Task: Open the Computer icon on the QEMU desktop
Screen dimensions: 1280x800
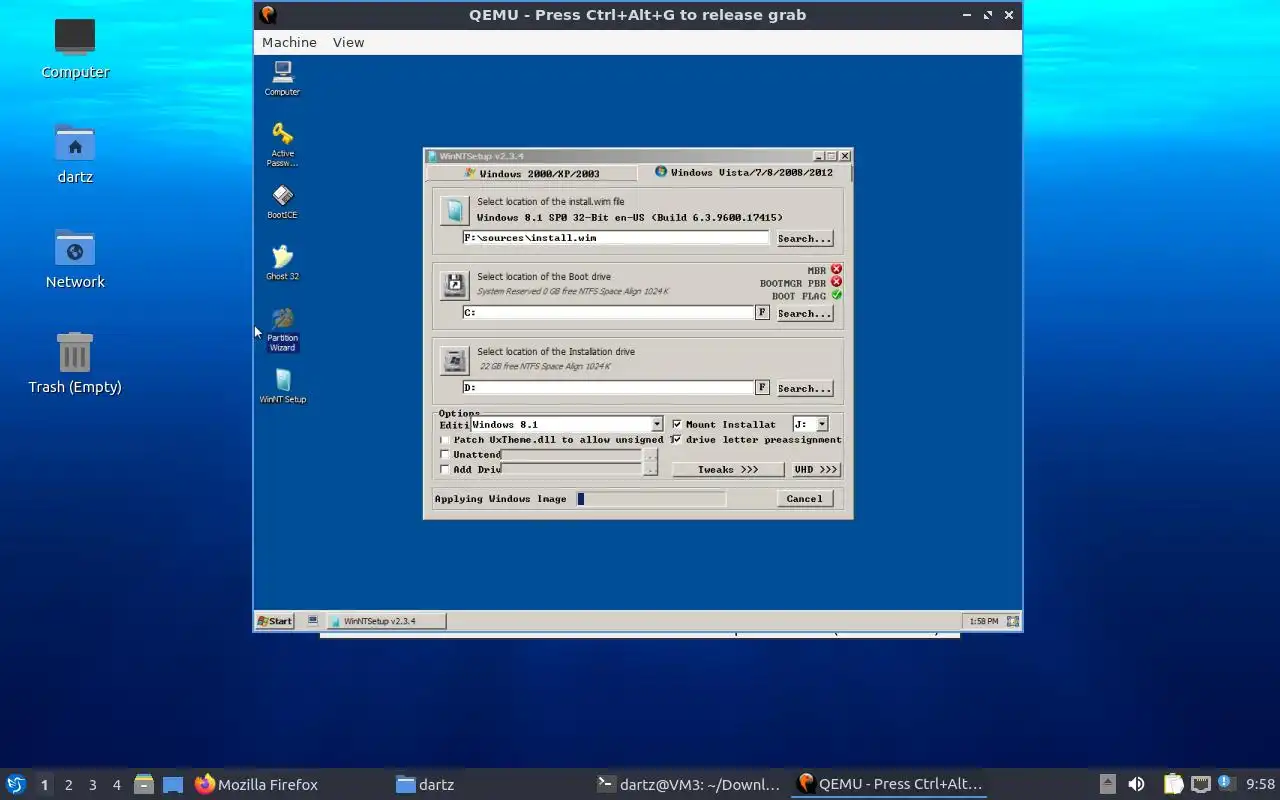Action: tap(282, 78)
